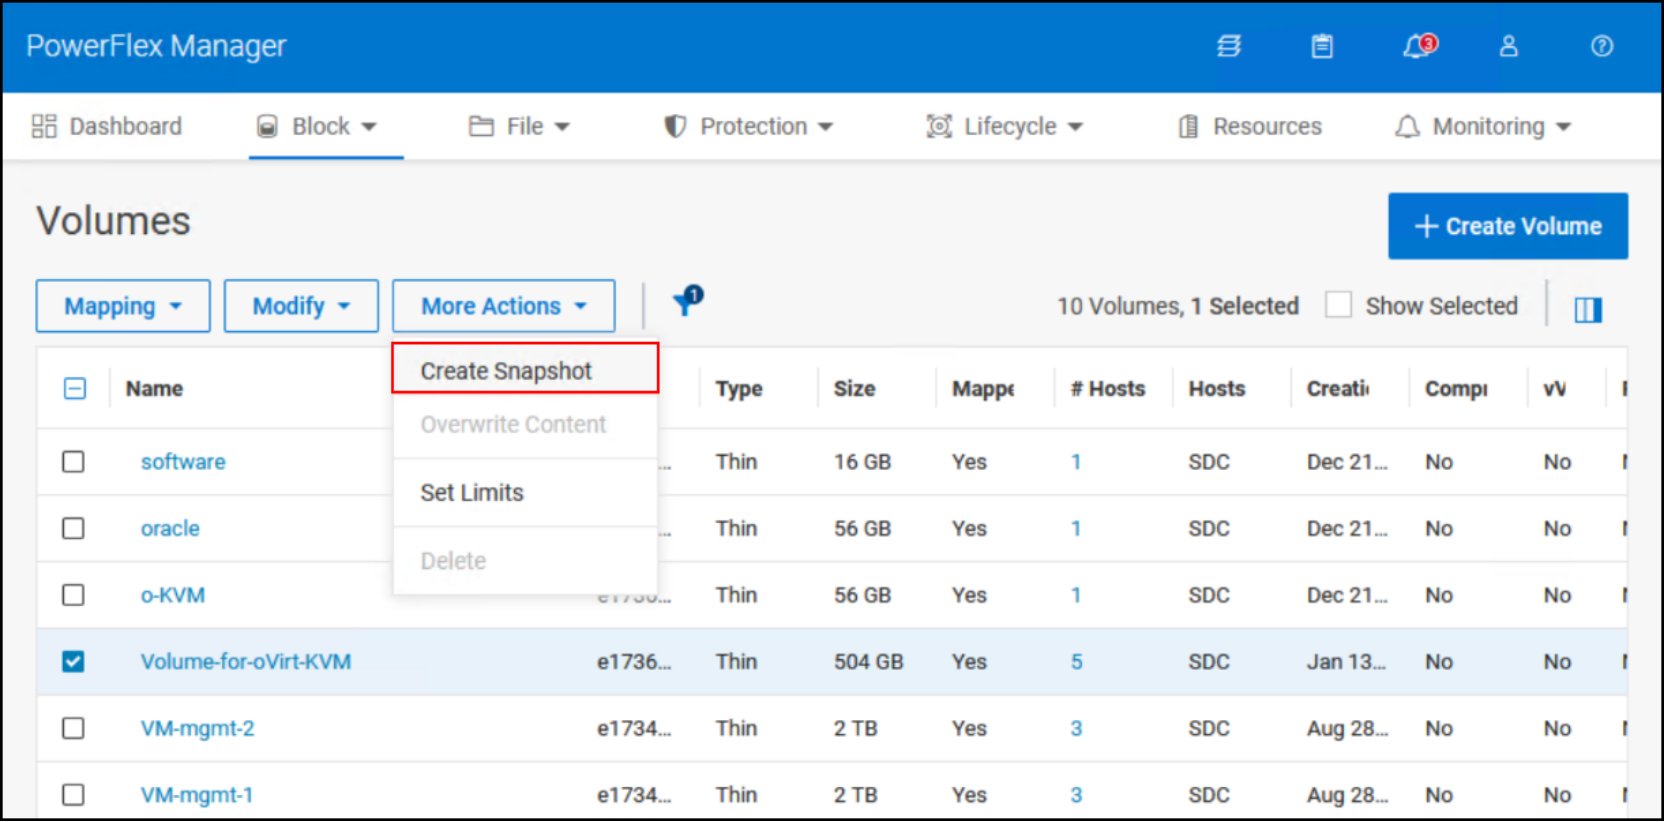This screenshot has width=1664, height=822.
Task: Check the software volume checkbox
Action: [73, 461]
